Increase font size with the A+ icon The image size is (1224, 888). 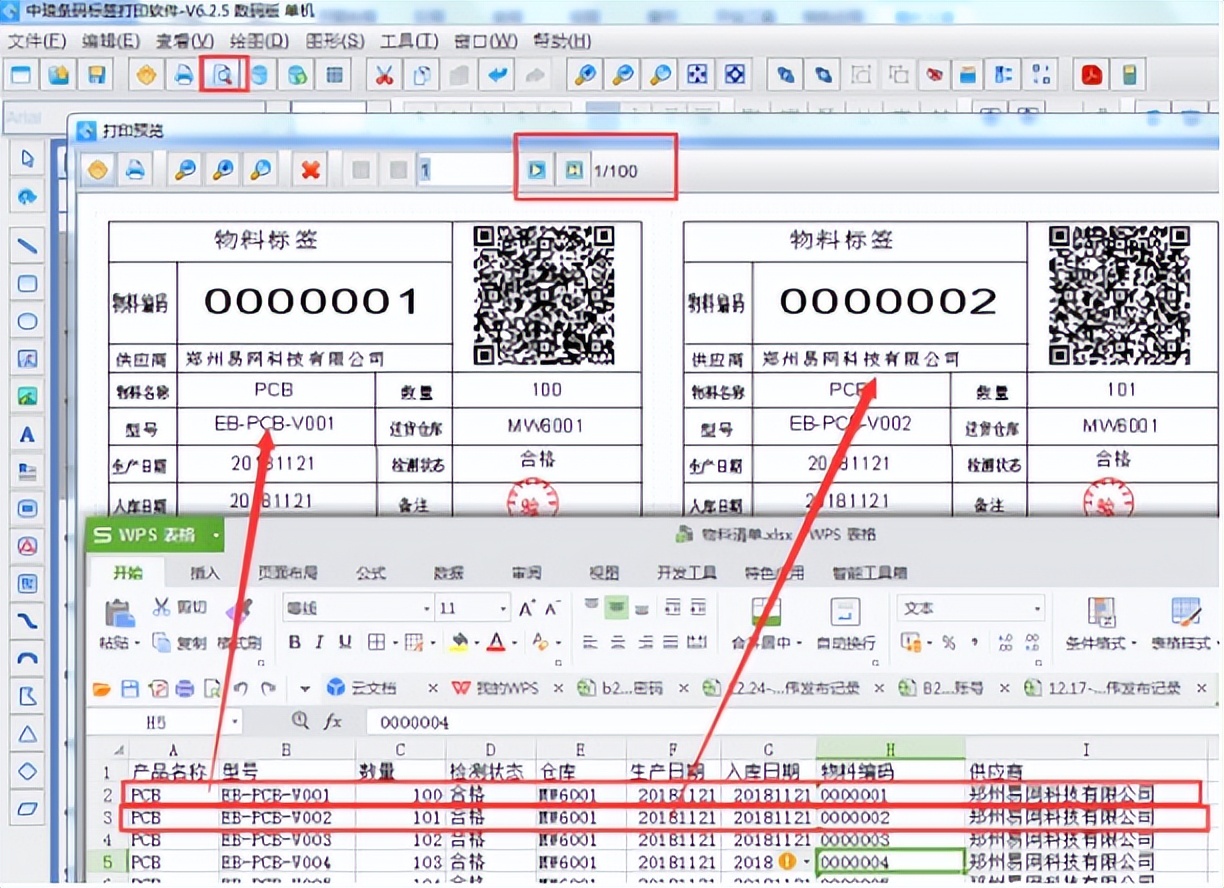coord(527,608)
